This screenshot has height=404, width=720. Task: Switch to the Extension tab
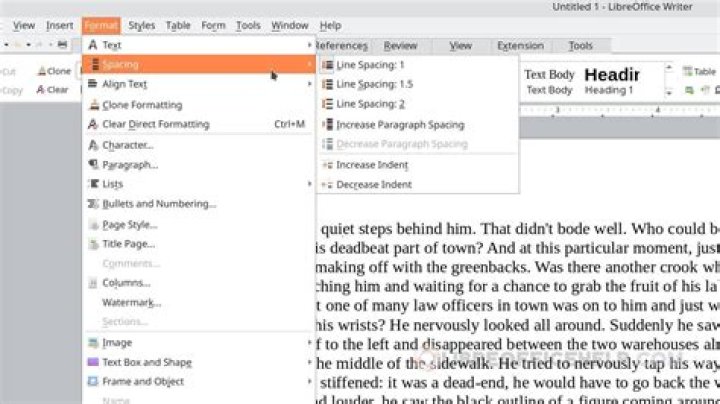[x=520, y=45]
